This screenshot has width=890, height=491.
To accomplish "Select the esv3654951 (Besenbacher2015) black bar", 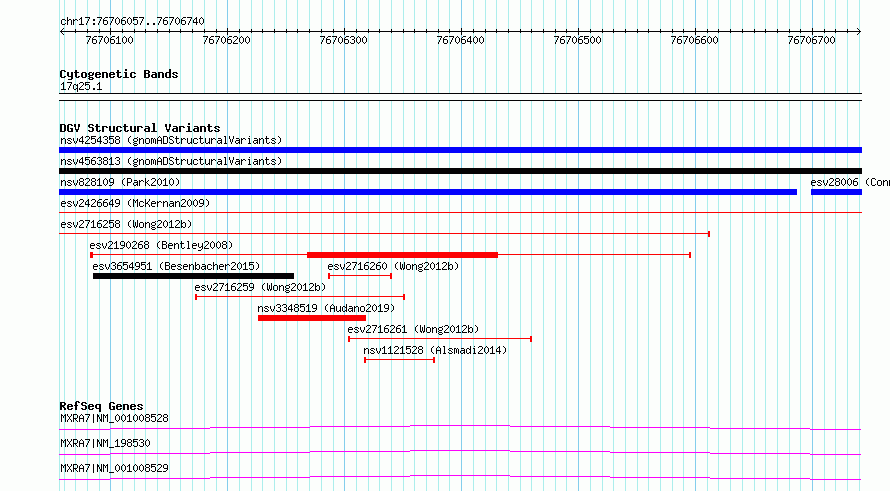I will point(194,276).
